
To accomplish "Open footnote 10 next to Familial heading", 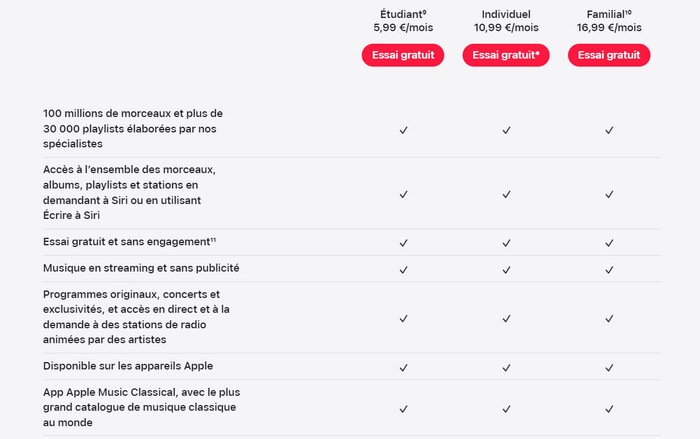I will coord(628,10).
